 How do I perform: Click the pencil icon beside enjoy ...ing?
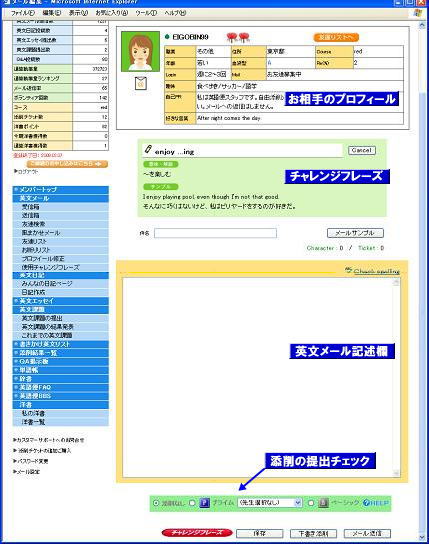point(148,149)
